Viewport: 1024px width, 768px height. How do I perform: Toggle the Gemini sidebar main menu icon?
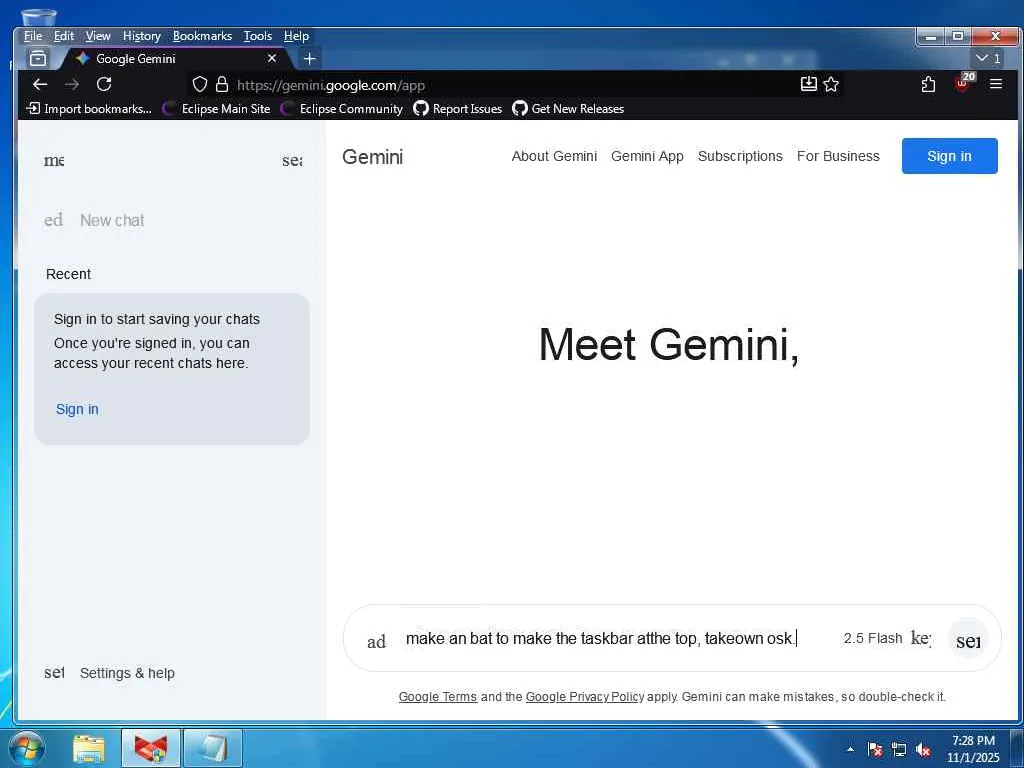click(x=54, y=161)
